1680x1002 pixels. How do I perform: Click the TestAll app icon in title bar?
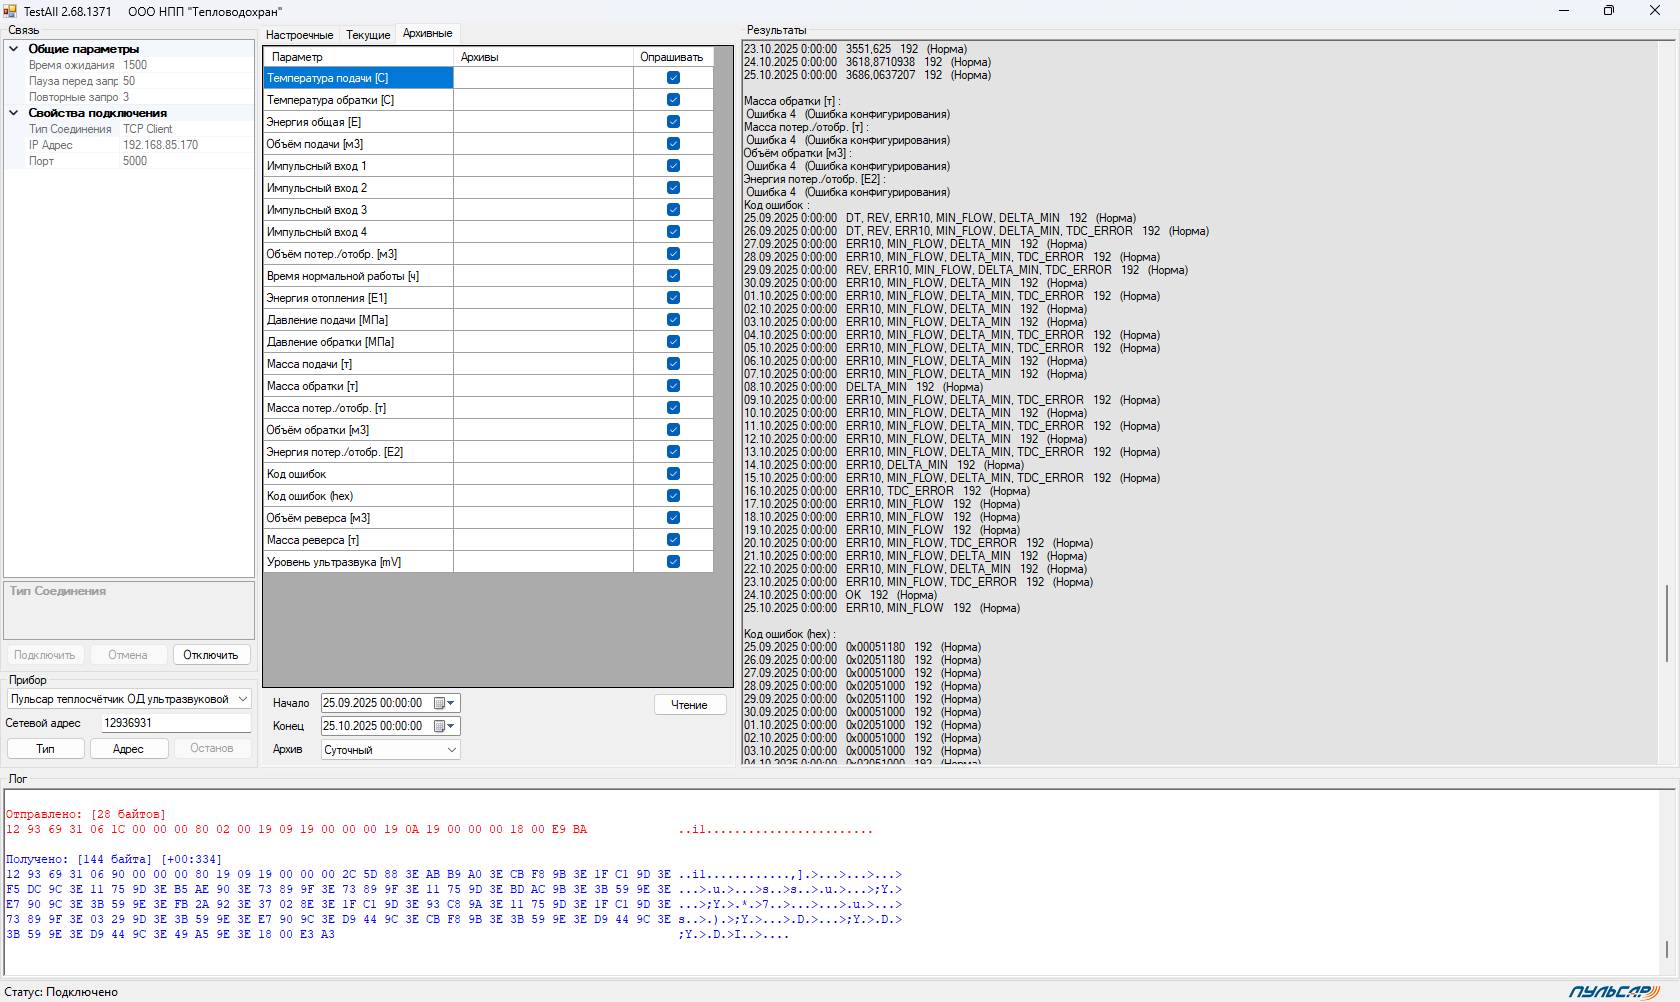coord(10,11)
